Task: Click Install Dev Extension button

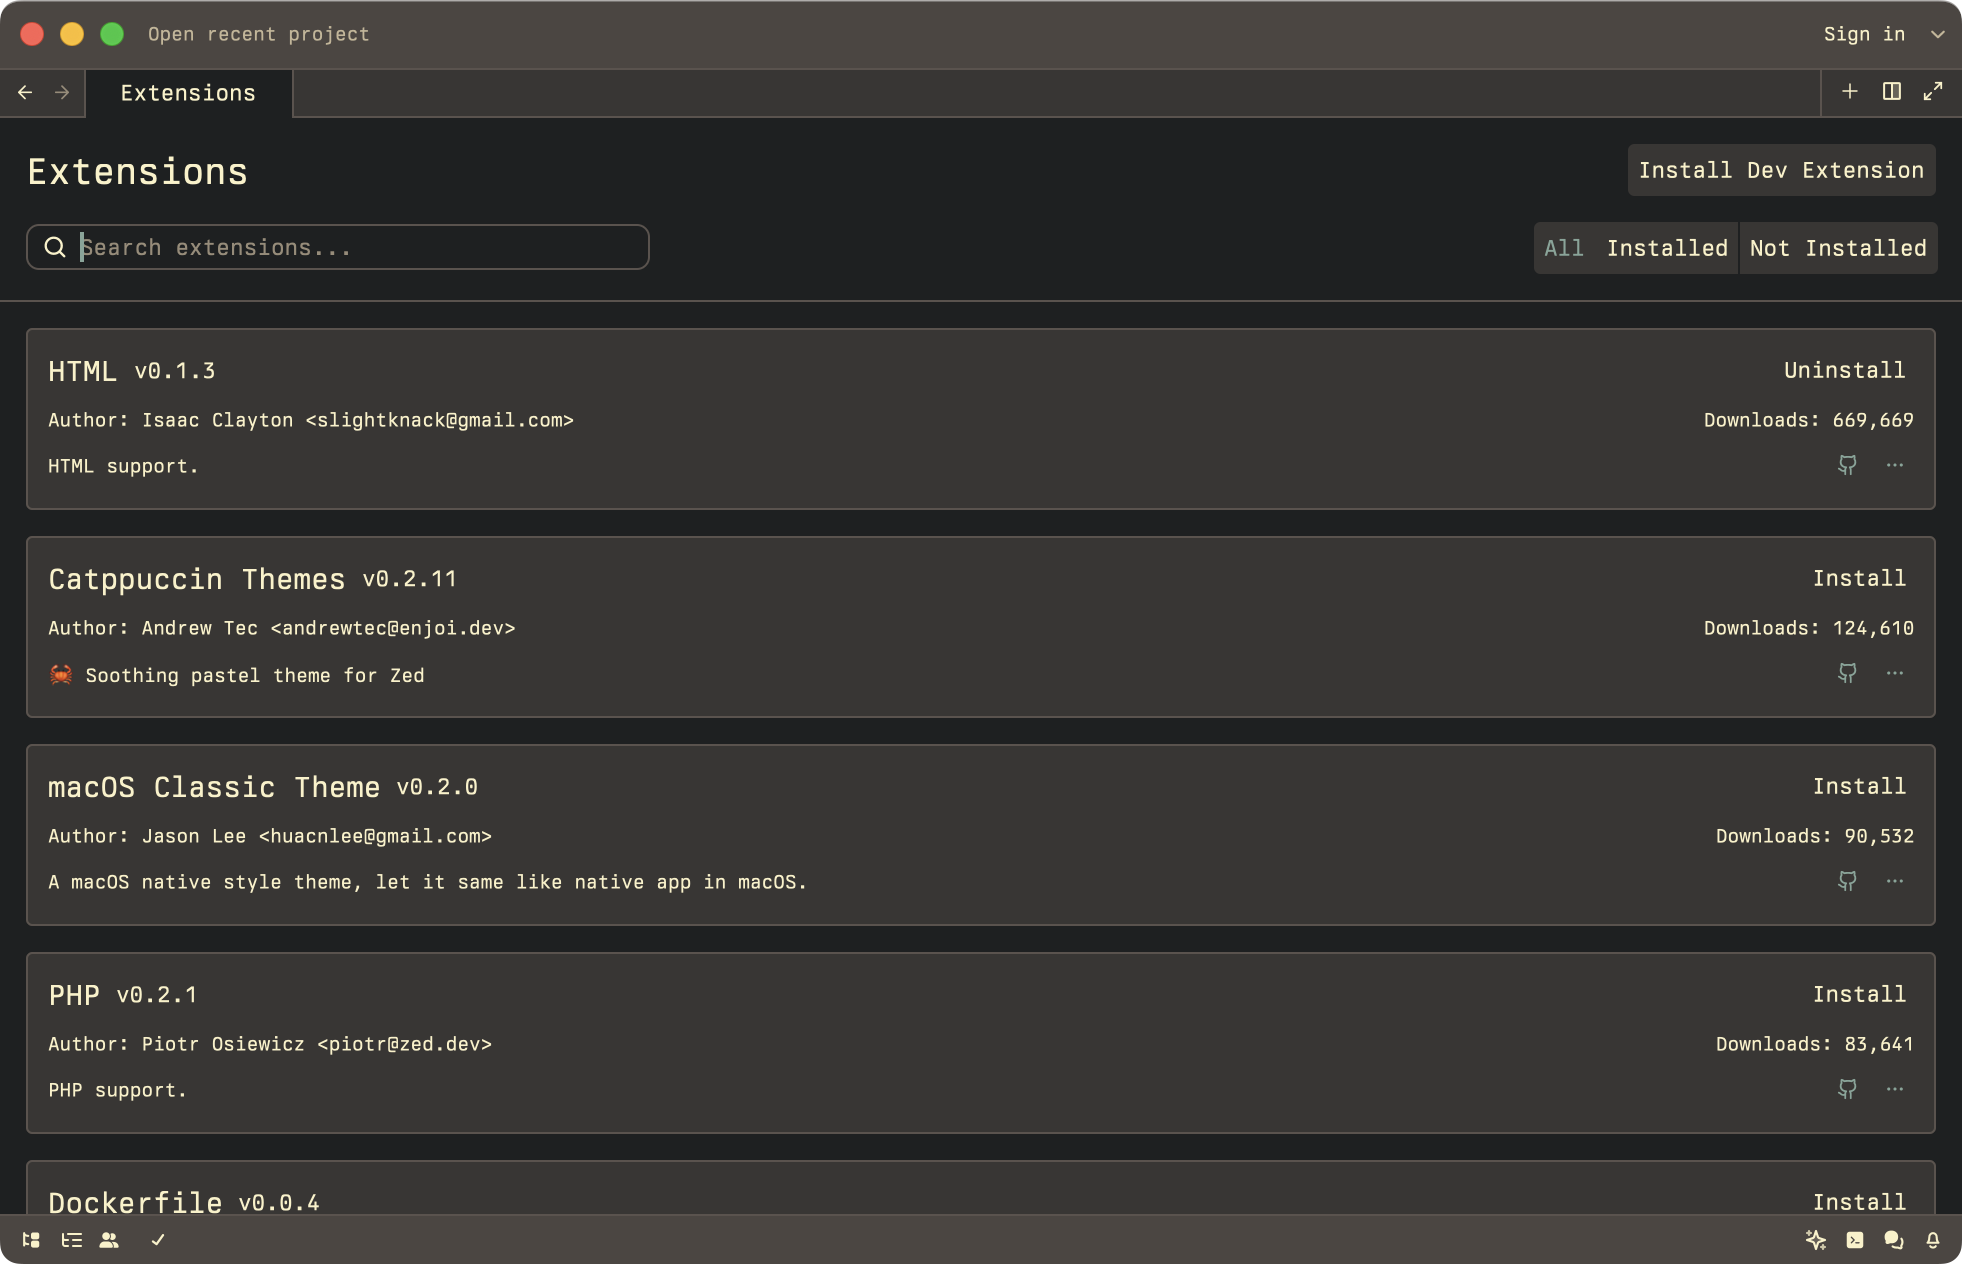Action: pos(1782,169)
